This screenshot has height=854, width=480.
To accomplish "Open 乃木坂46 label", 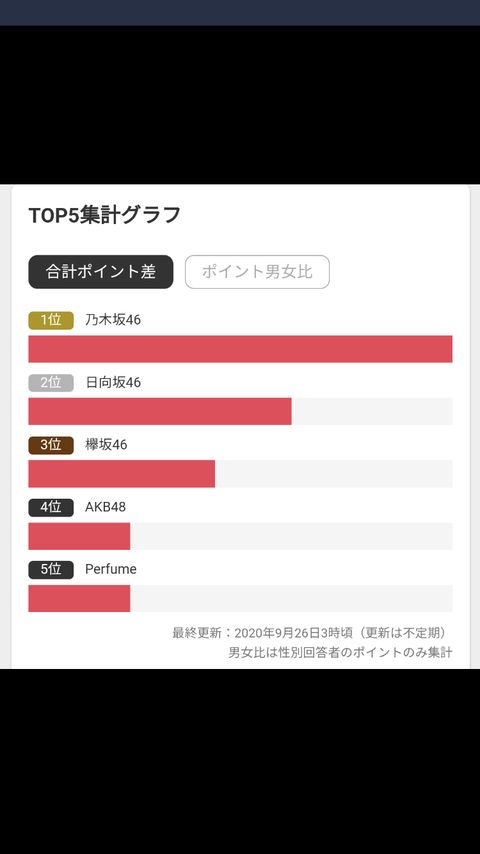I will pyautogui.click(x=113, y=320).
